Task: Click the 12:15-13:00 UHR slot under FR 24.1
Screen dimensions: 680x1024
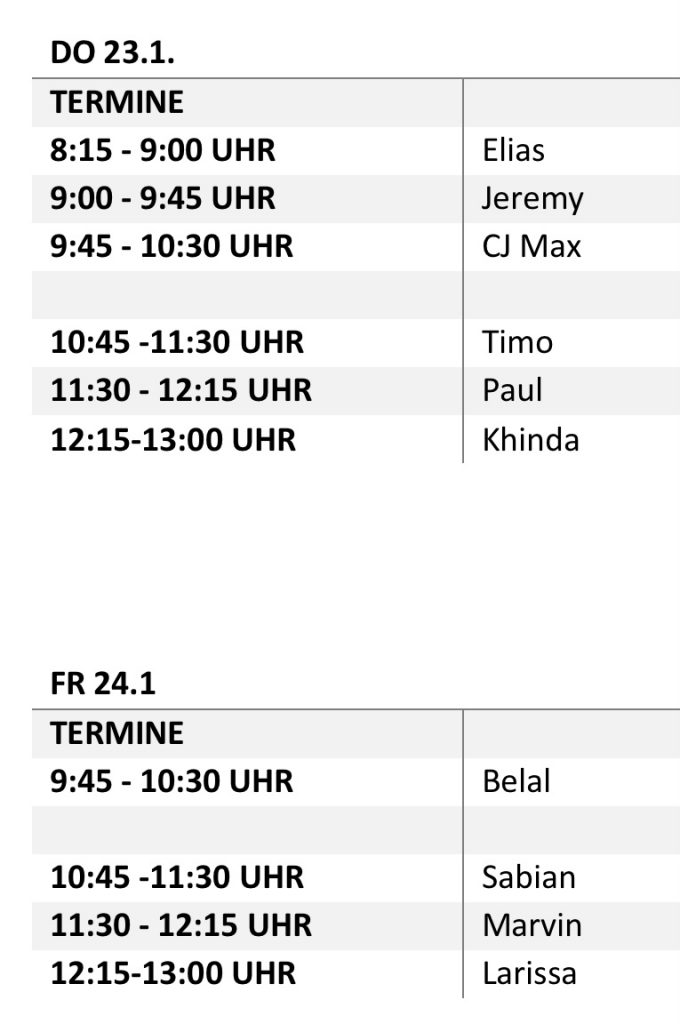Action: (x=173, y=974)
